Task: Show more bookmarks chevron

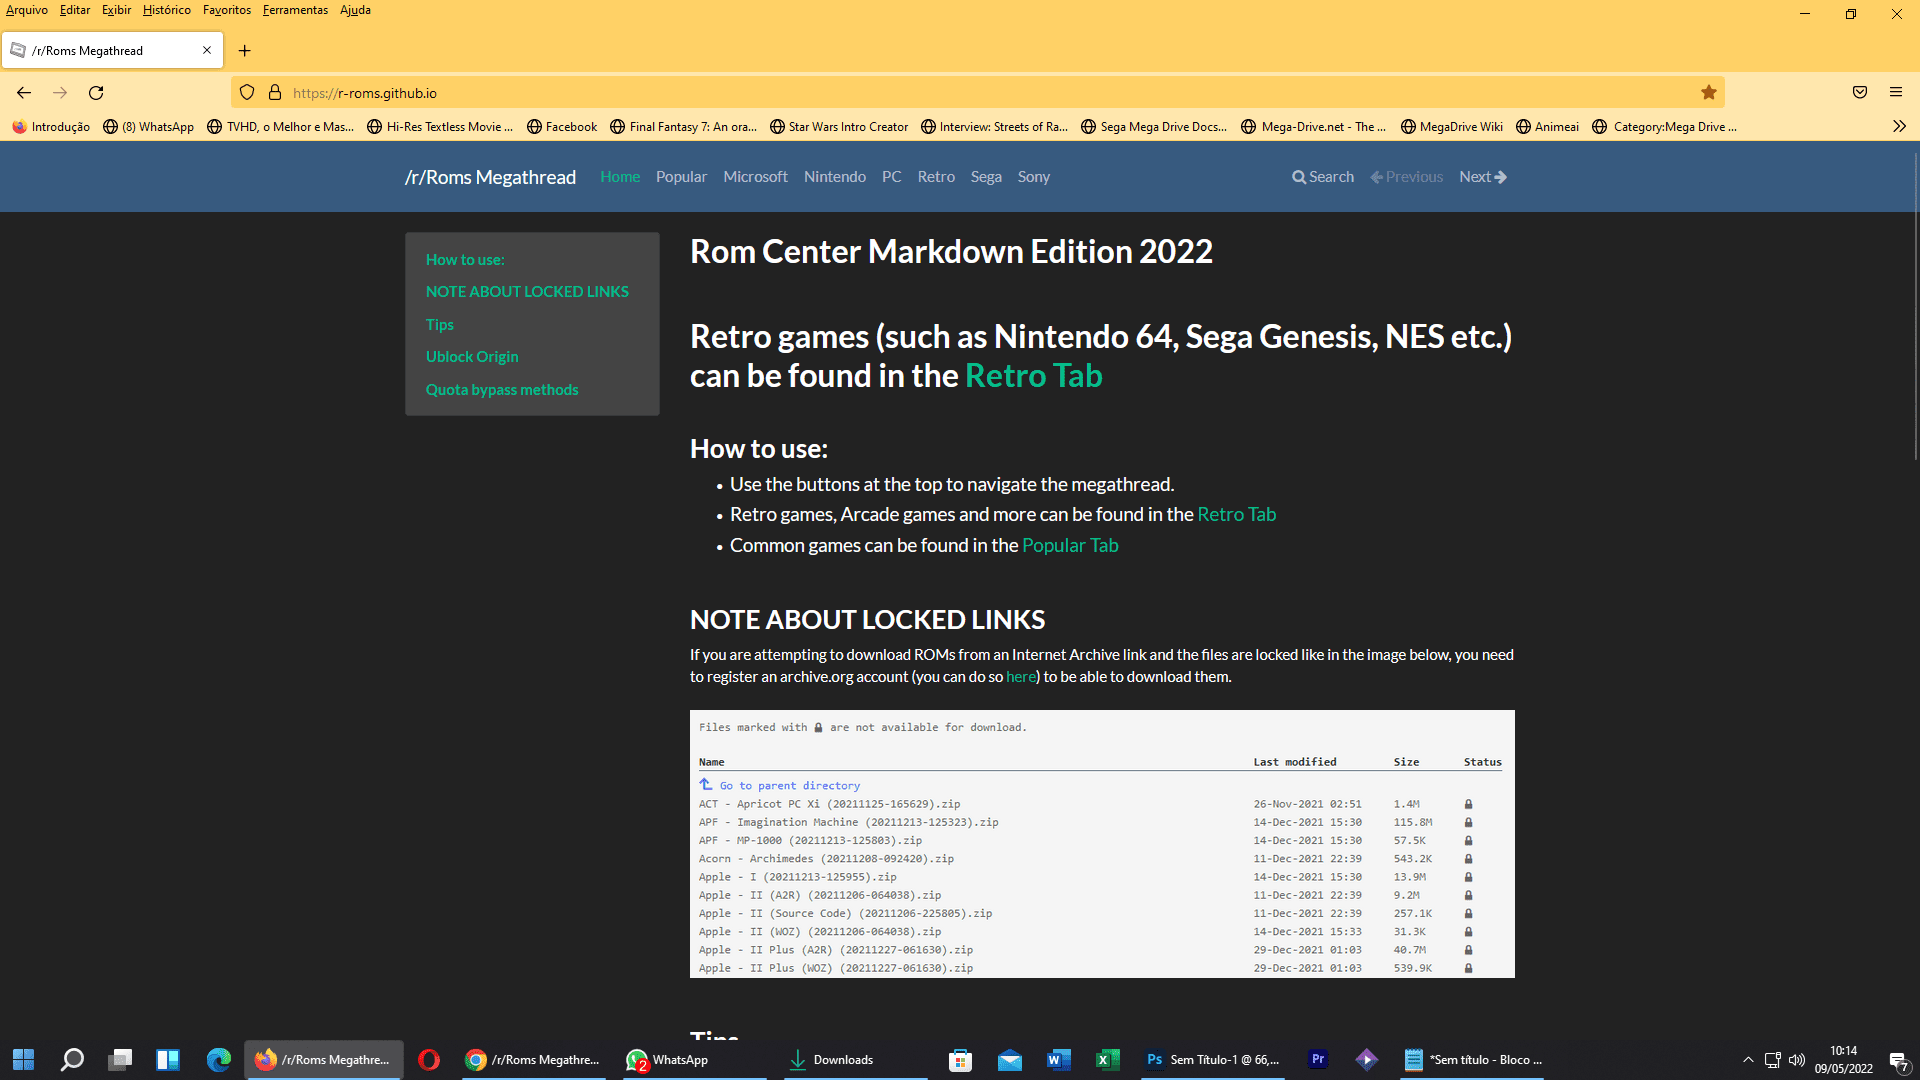Action: (1899, 126)
